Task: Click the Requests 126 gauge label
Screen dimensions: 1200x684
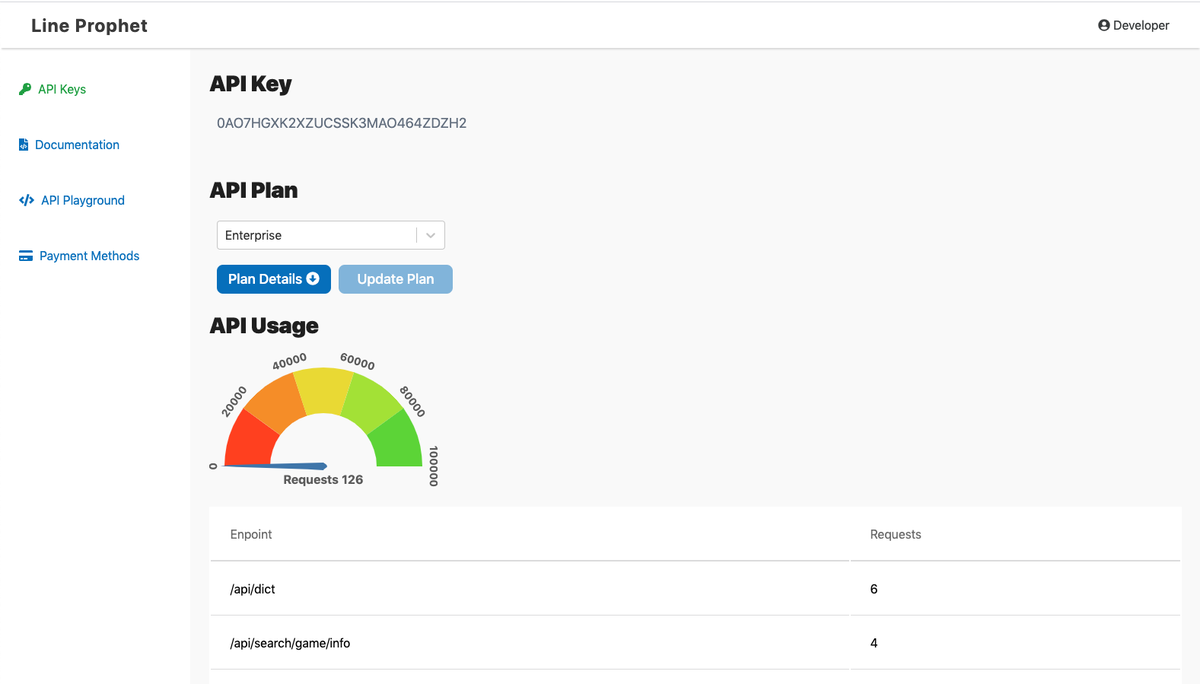Action: pyautogui.click(x=323, y=480)
